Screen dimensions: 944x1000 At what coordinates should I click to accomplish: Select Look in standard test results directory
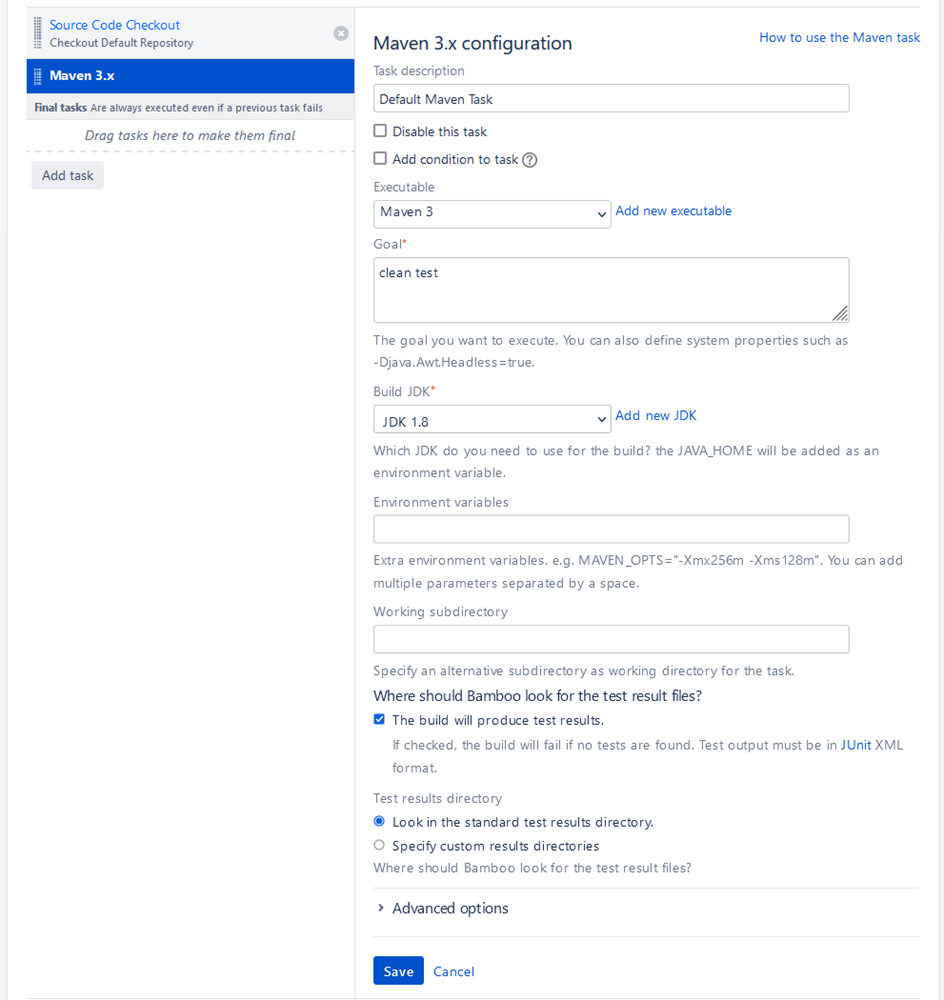[x=379, y=821]
